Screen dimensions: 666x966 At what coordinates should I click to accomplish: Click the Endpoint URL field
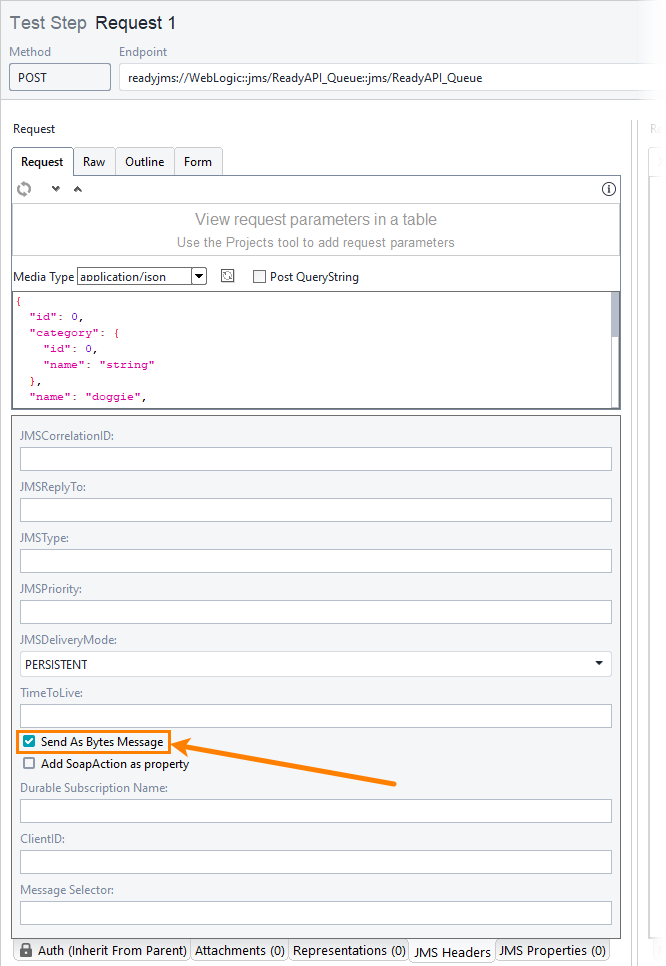[390, 77]
